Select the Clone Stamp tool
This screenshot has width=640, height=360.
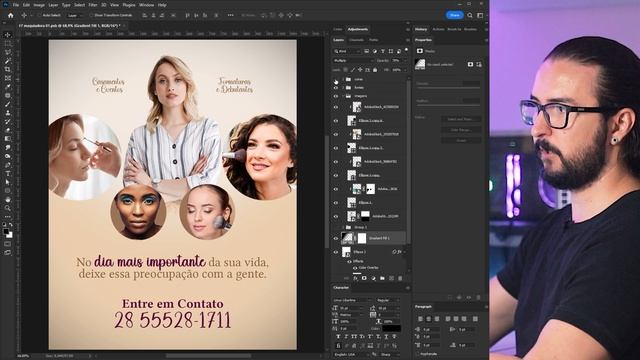7,113
